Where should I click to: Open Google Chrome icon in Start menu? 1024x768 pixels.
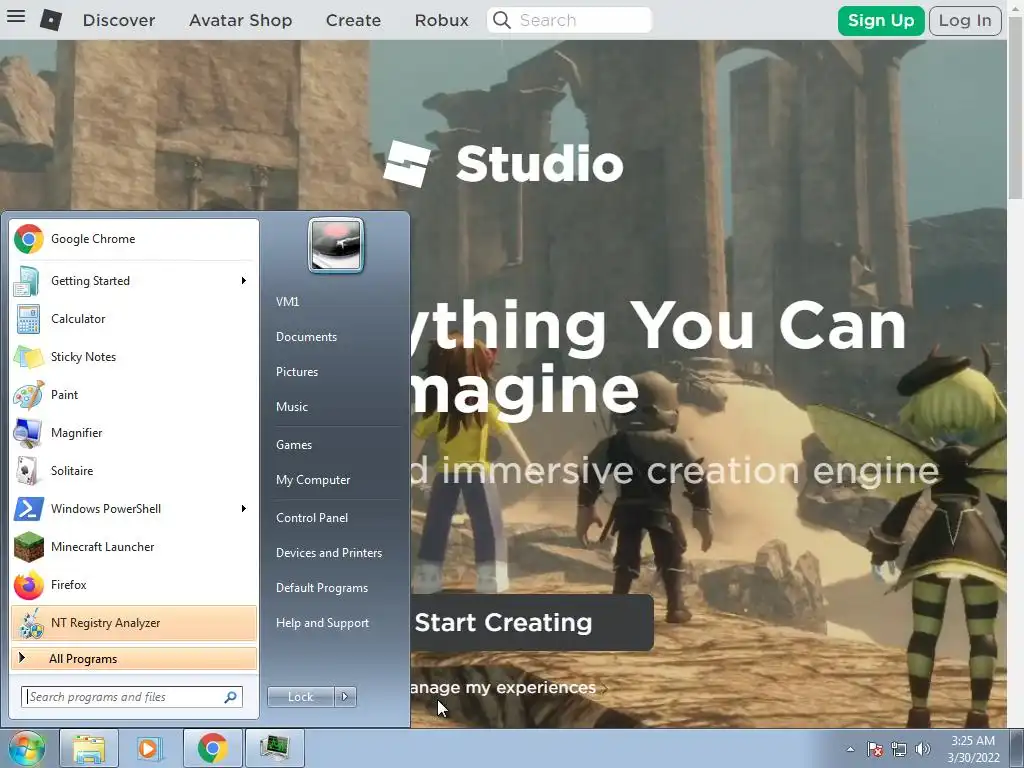29,239
